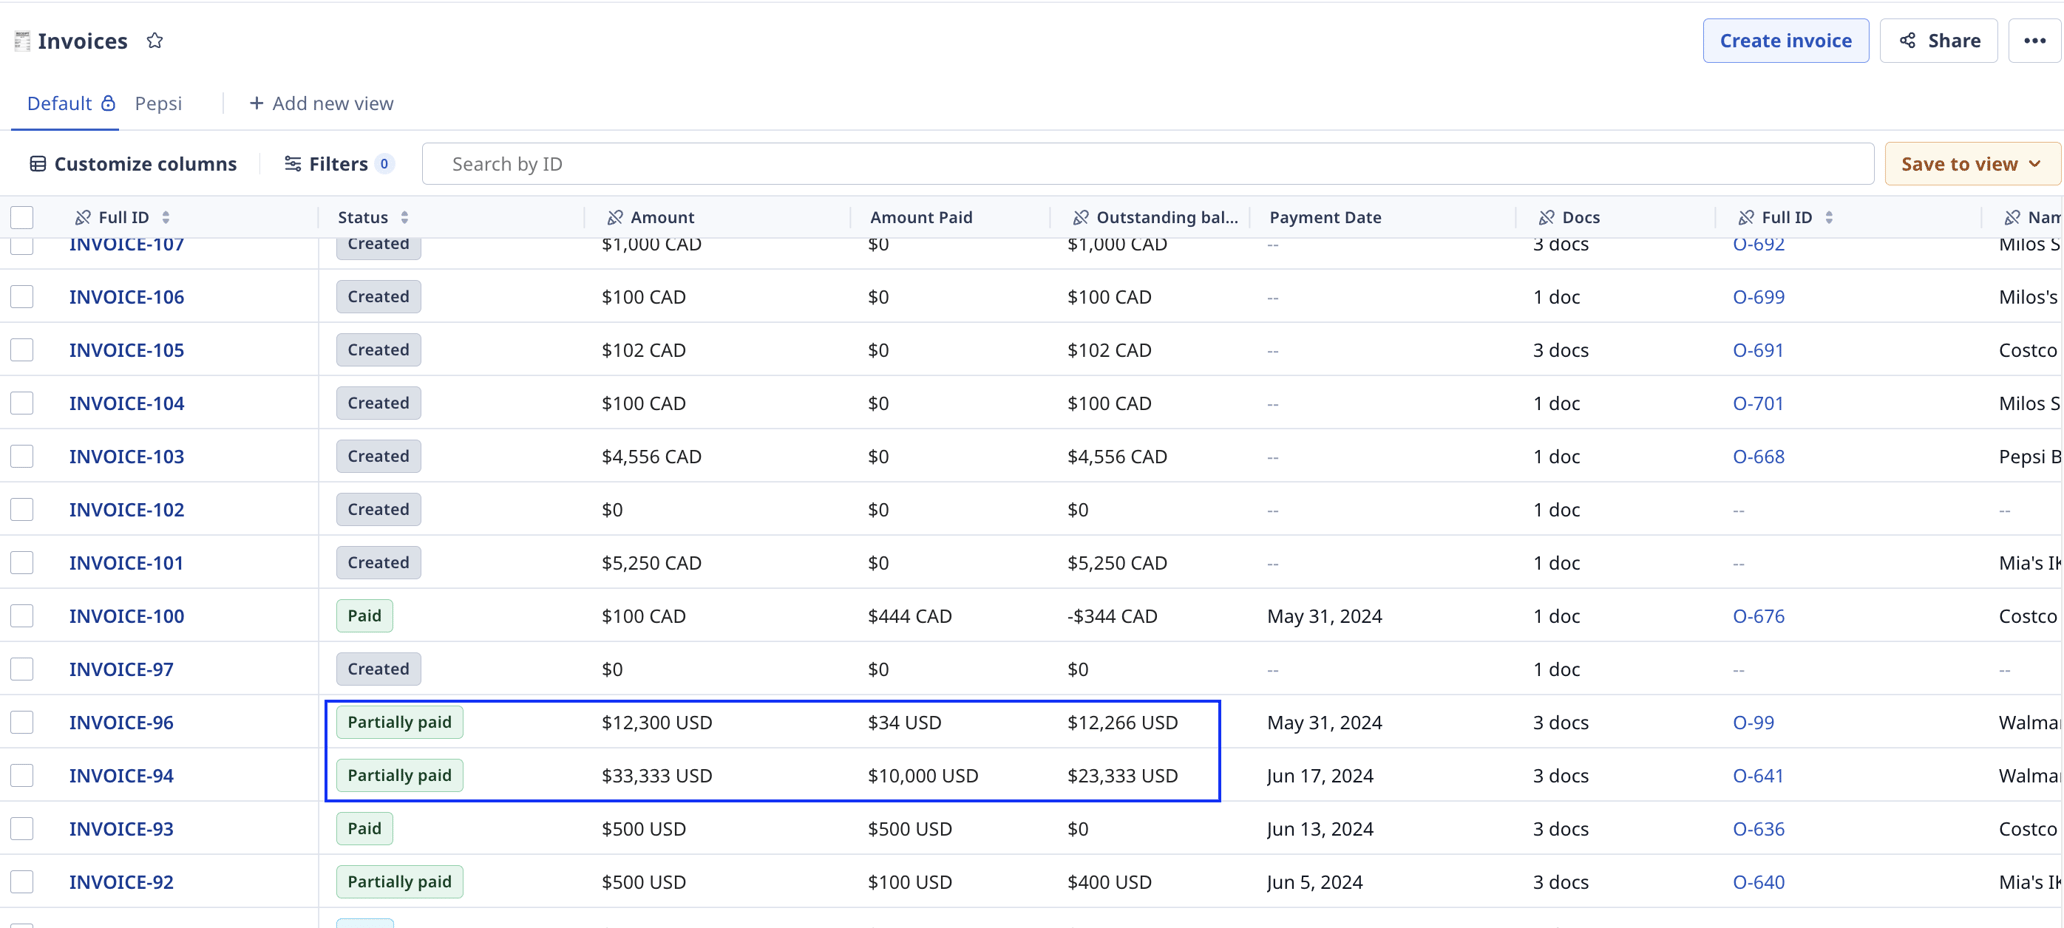Open order O-701 link

1758,403
